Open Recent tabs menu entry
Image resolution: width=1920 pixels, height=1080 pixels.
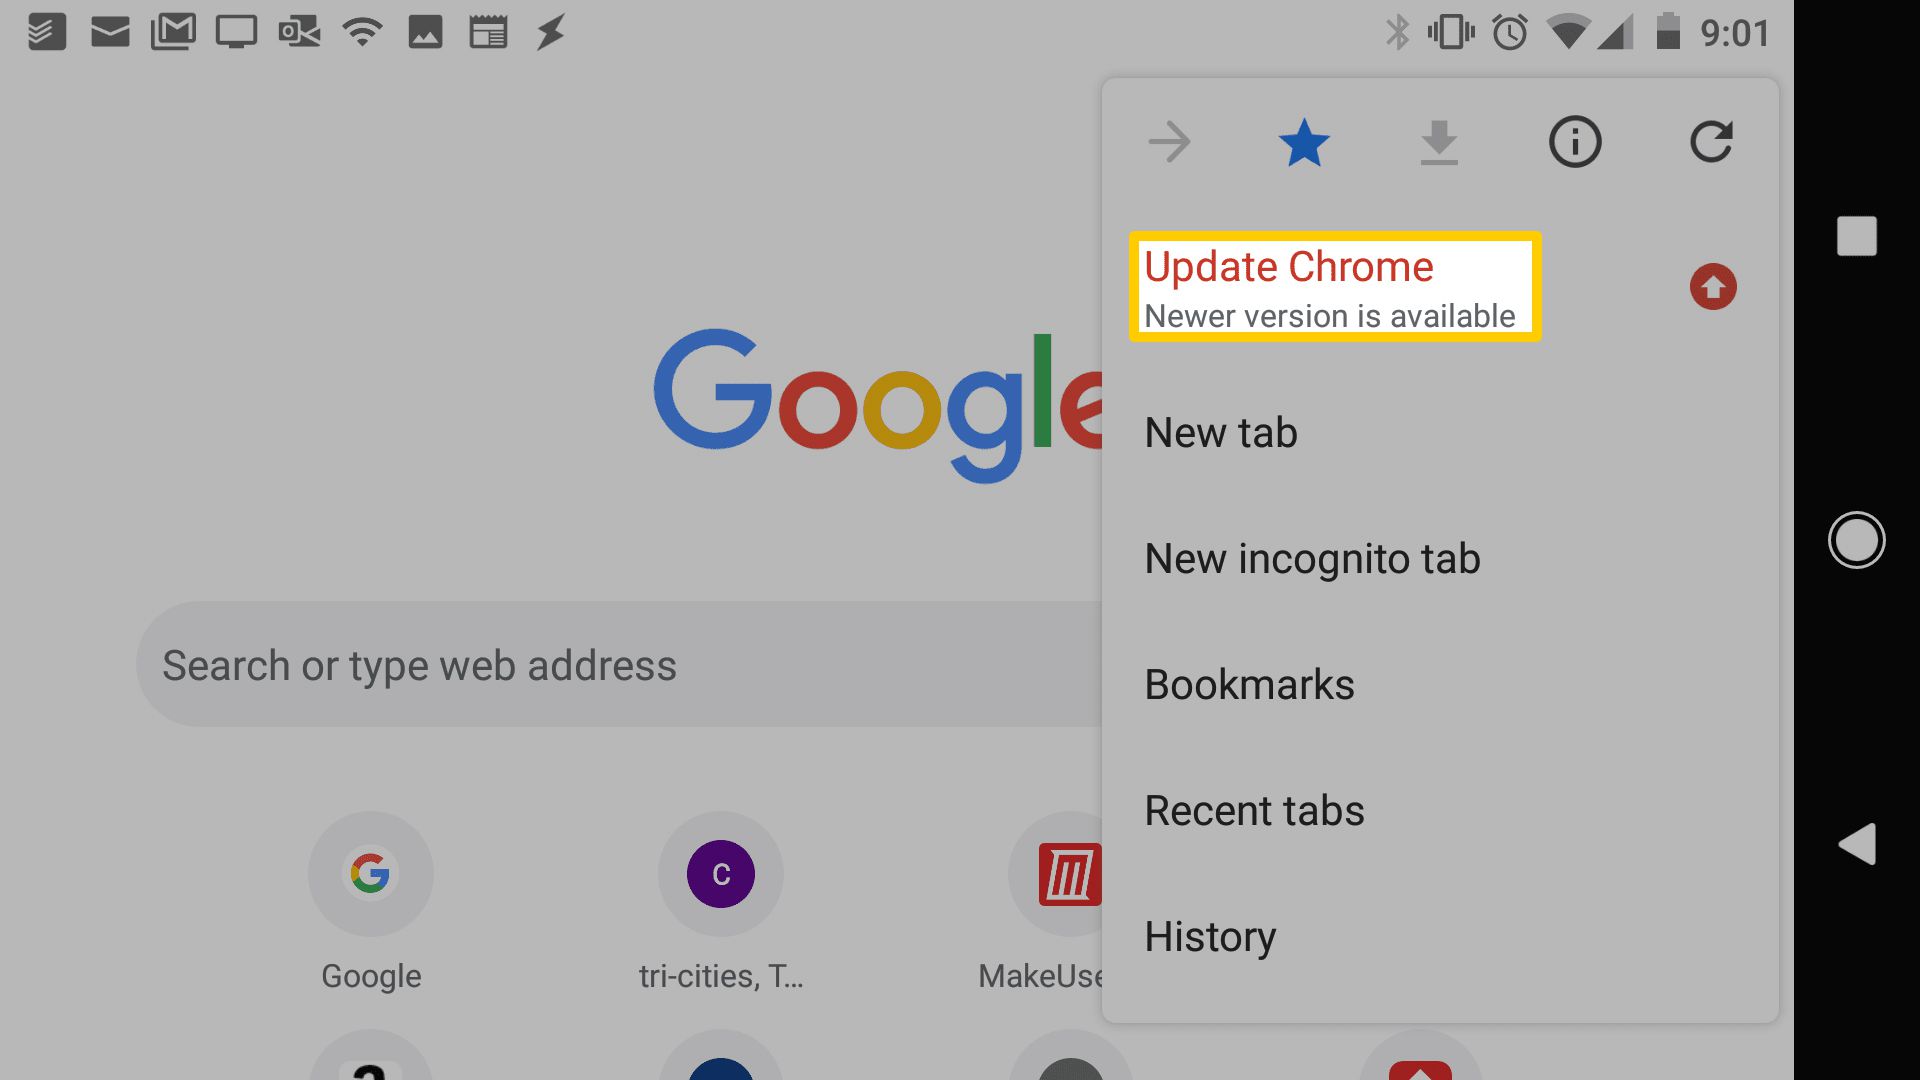click(1254, 810)
